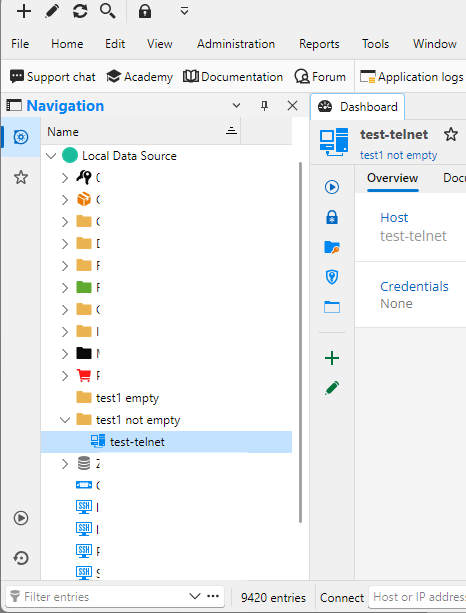This screenshot has width=466, height=613.
Task: Toggle the Navigation panel pin
Action: [264, 106]
